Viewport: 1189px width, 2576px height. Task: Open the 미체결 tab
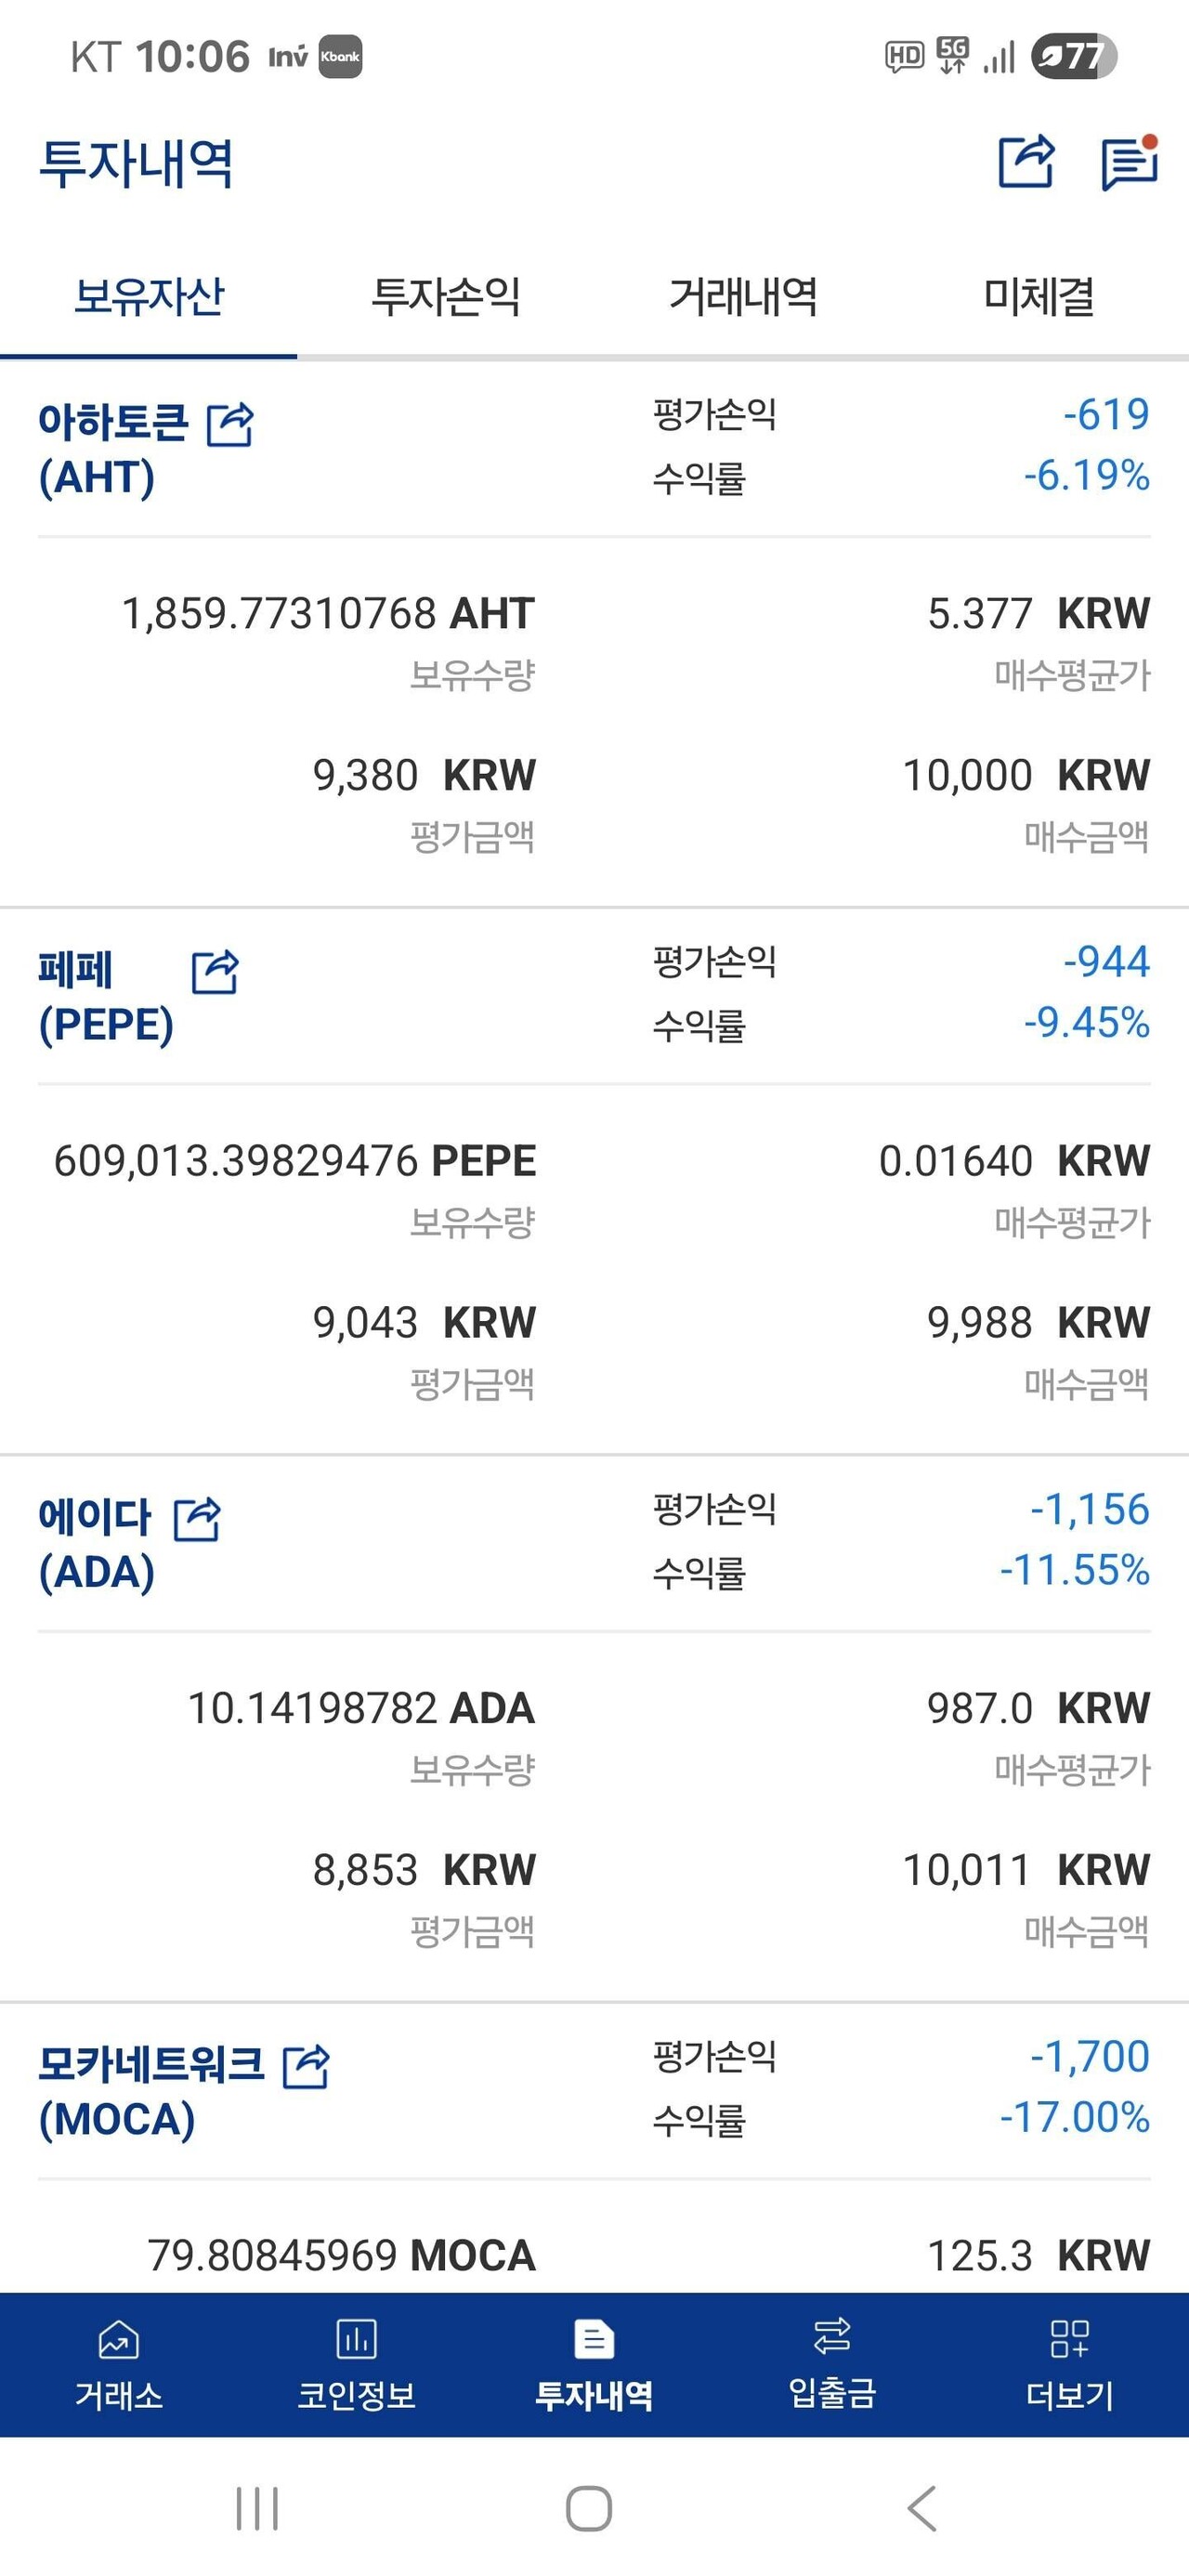click(1039, 297)
